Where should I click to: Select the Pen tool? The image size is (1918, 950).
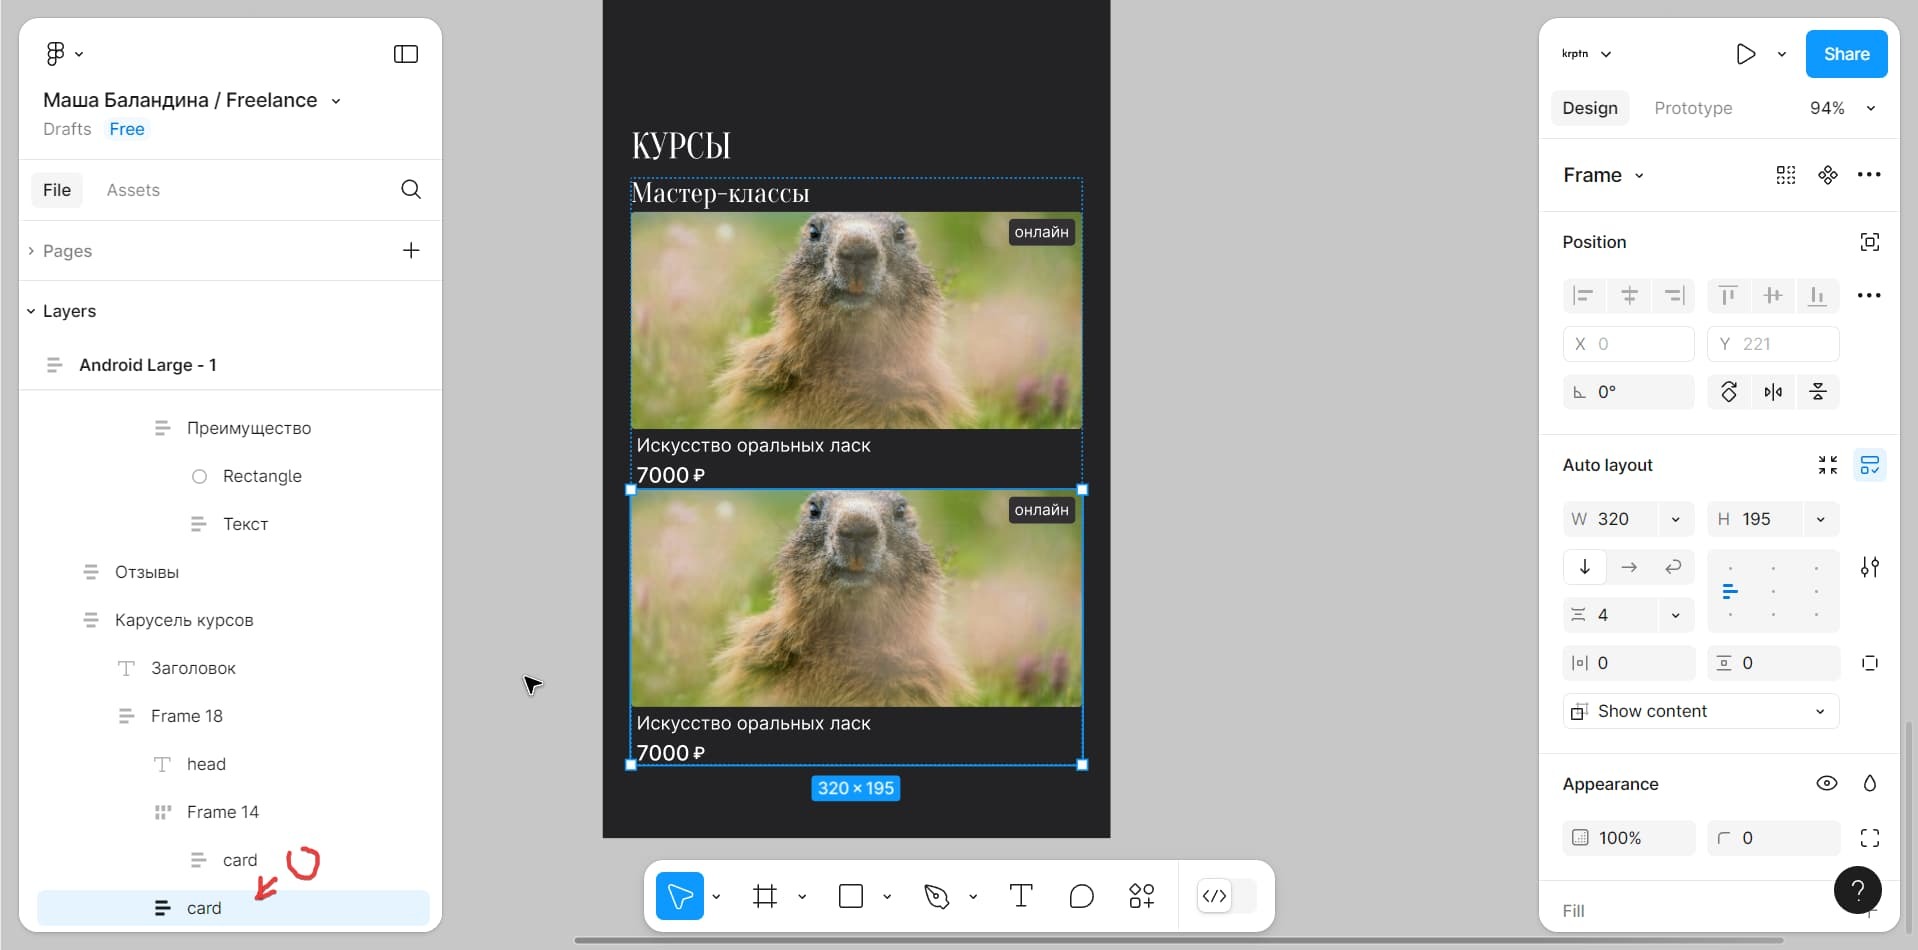937,896
